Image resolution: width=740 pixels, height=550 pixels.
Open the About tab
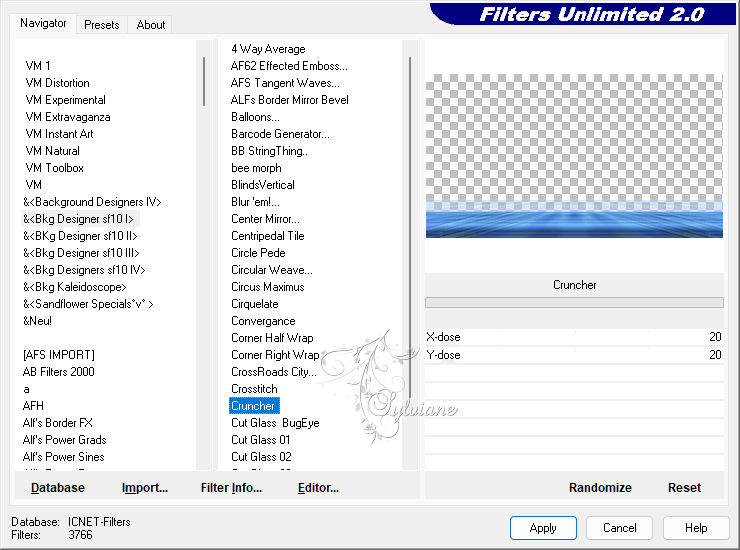151,25
